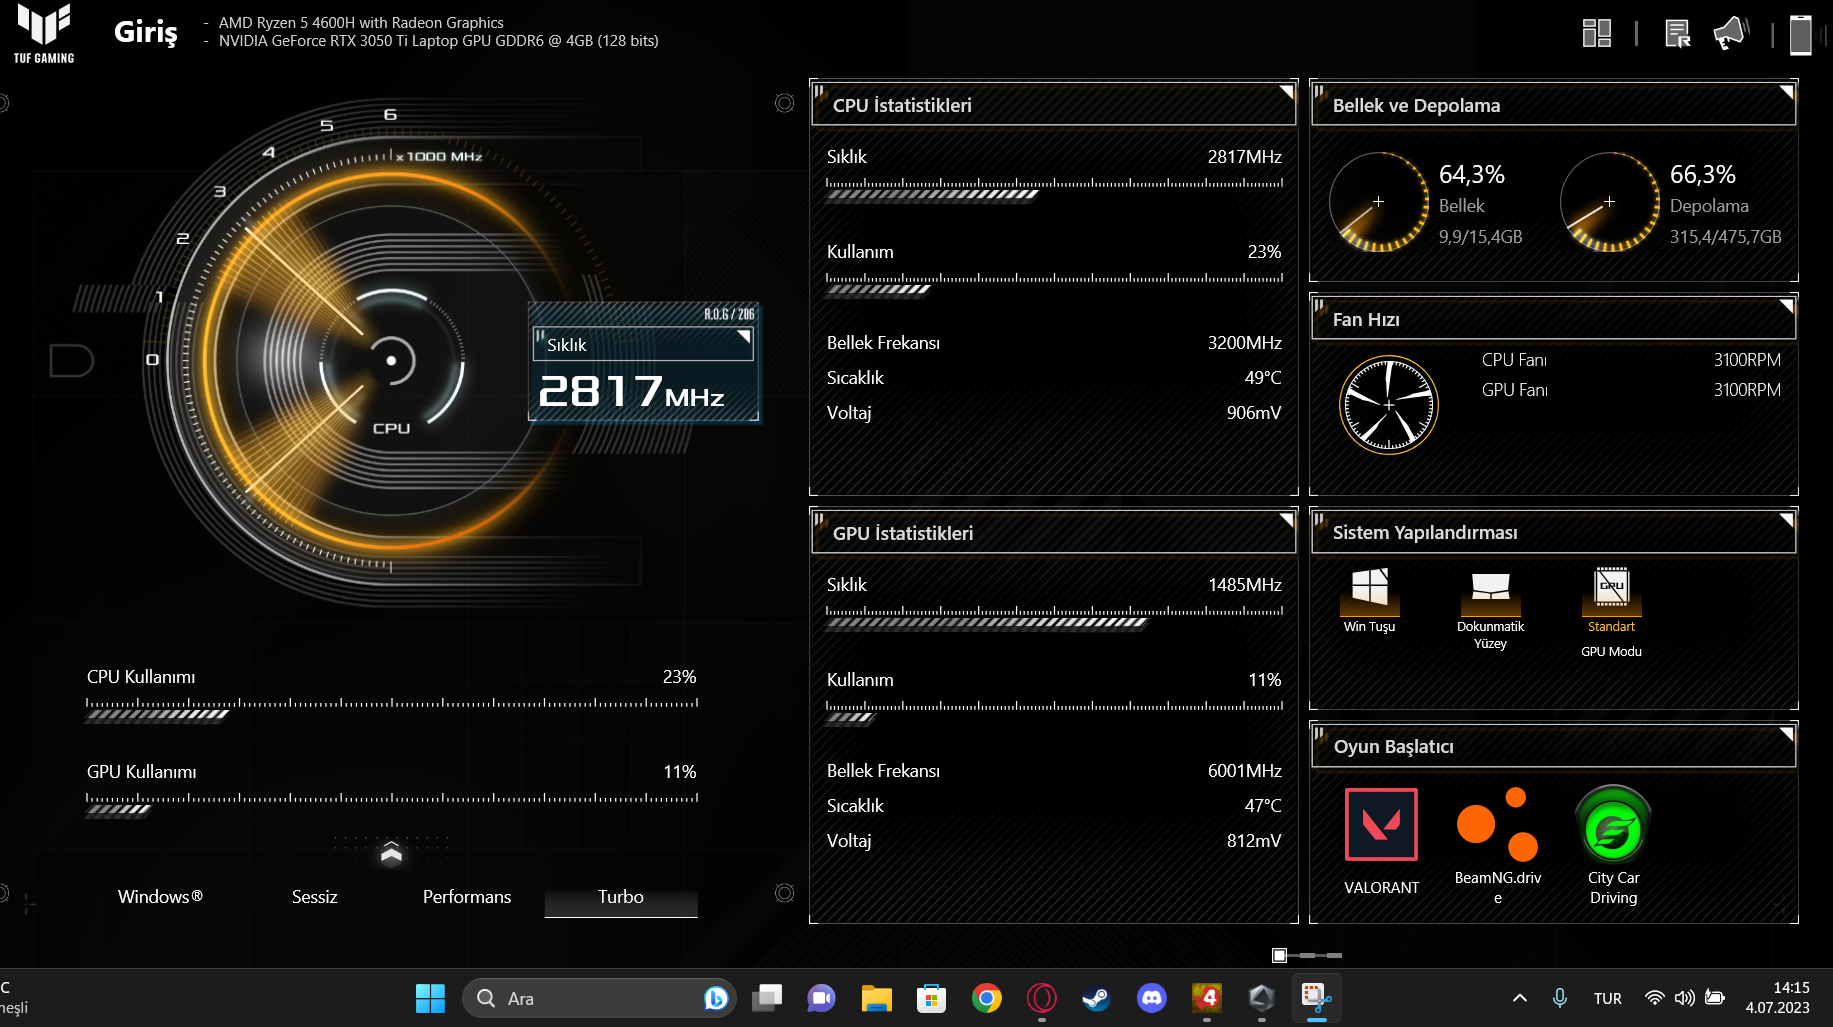The height and width of the screenshot is (1027, 1833).
Task: Choose the Windows® power mode
Action: pos(160,897)
